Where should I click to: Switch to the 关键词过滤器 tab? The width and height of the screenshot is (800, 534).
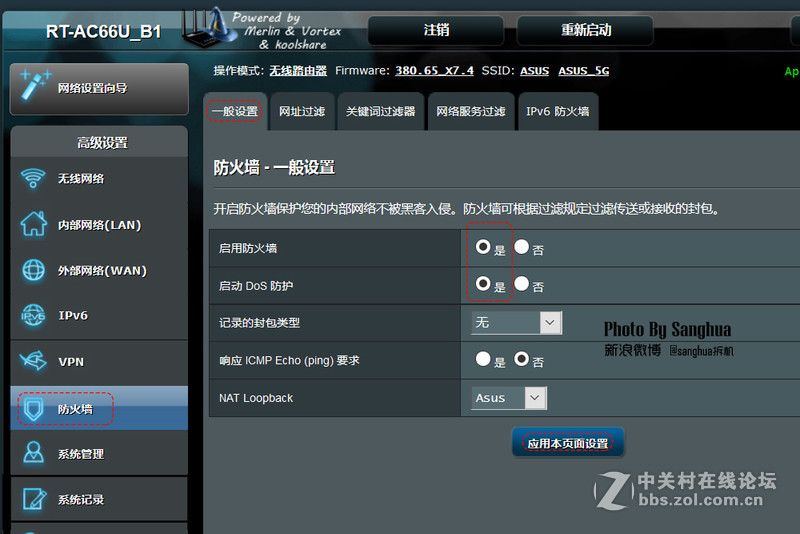click(381, 111)
